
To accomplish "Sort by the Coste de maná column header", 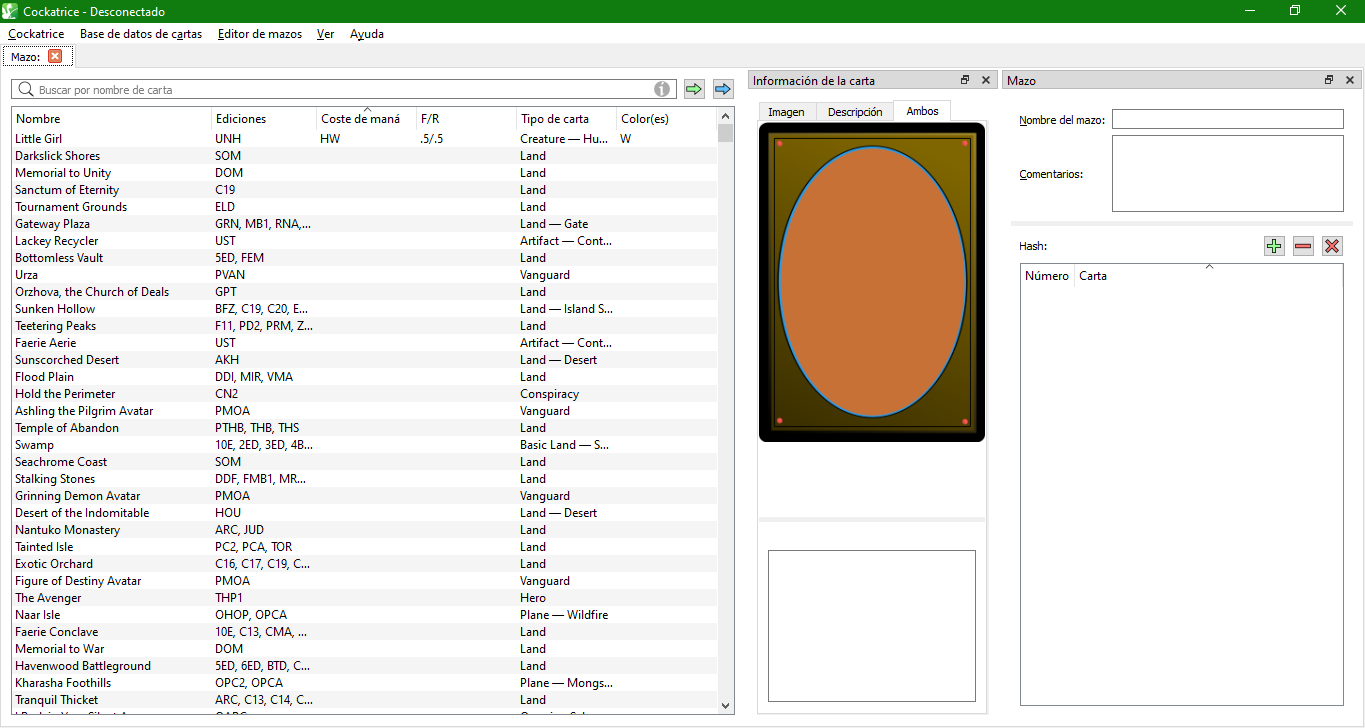I will coord(367,119).
